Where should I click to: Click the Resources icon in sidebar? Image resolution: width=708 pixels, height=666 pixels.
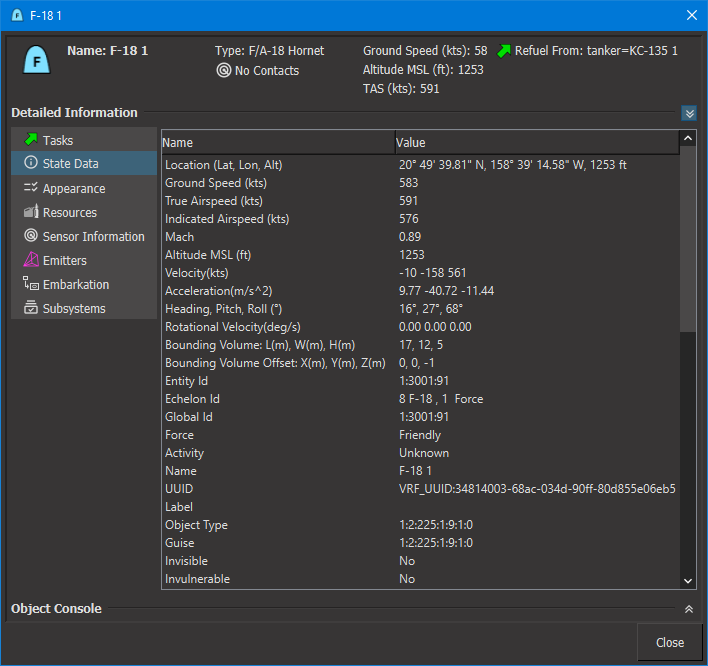coord(31,211)
